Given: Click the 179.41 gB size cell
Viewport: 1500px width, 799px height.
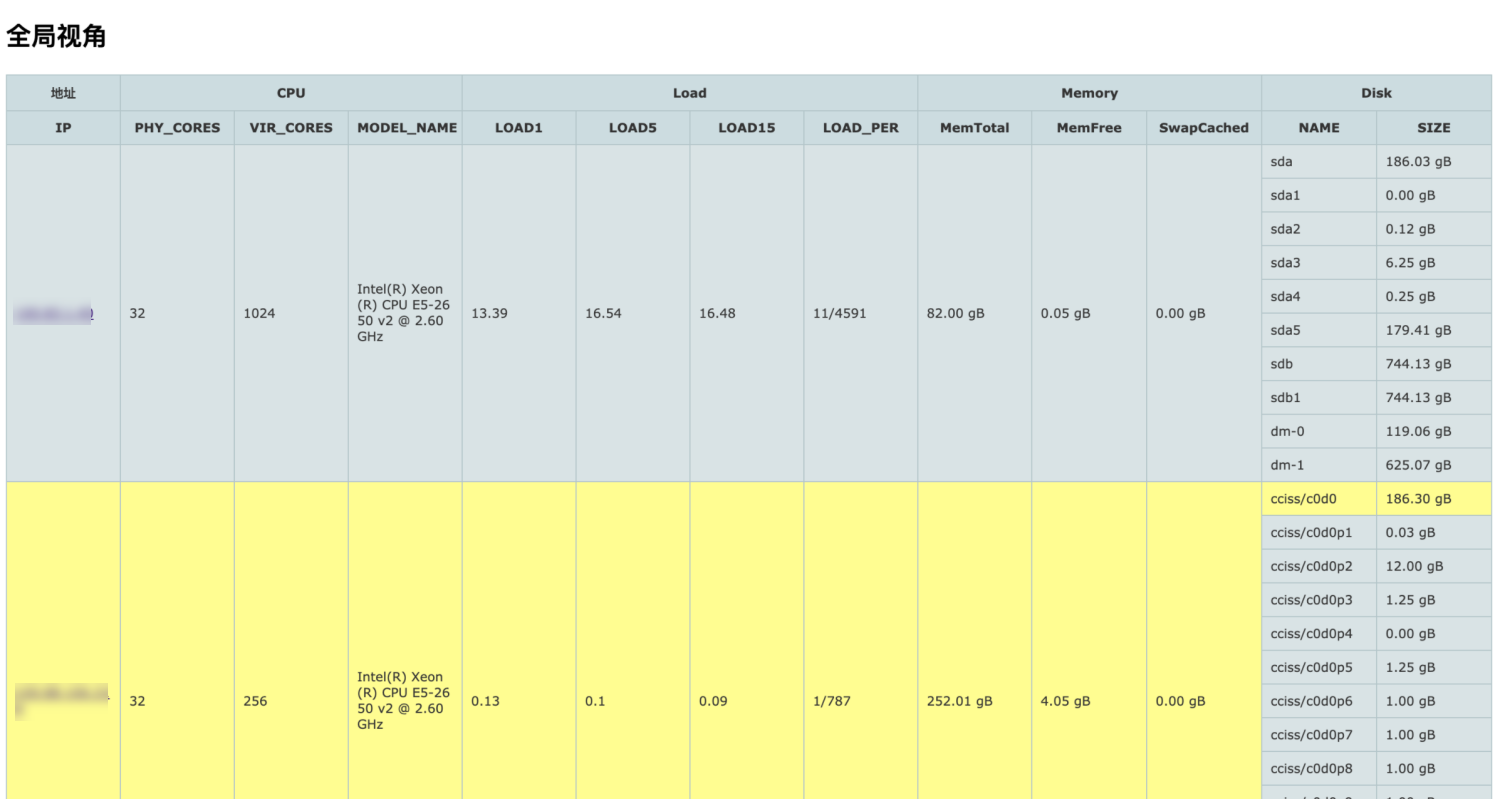Looking at the screenshot, I should pos(1434,331).
